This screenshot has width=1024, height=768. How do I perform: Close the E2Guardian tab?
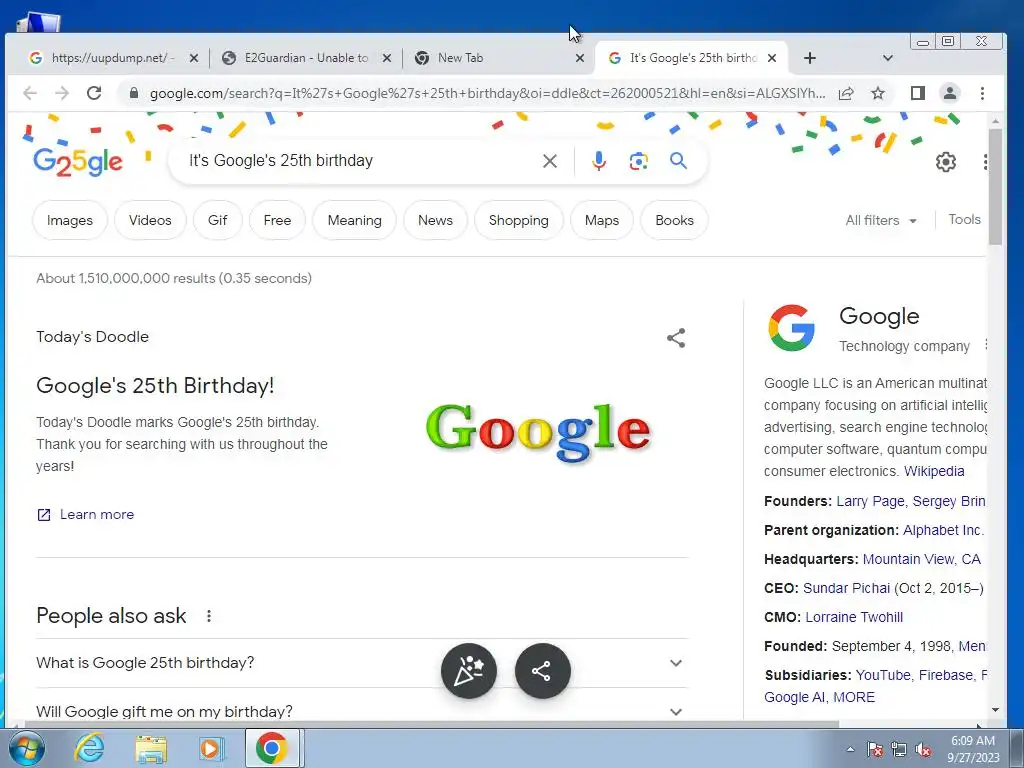[387, 58]
